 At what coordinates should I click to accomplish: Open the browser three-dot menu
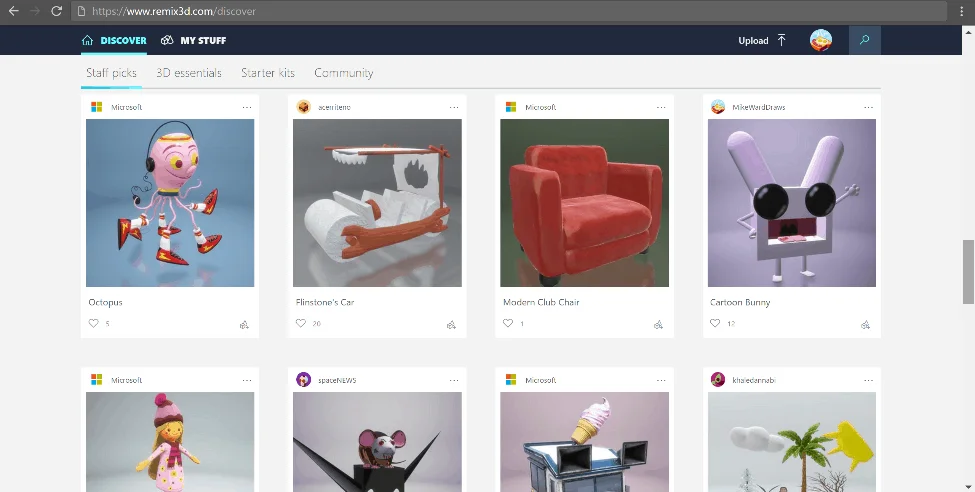tap(961, 11)
